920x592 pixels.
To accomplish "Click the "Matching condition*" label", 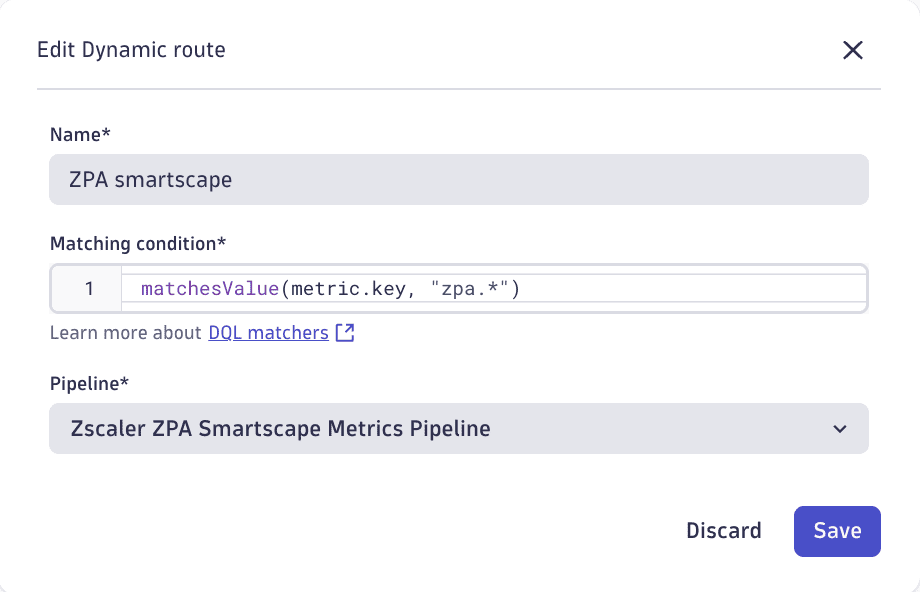I will coord(138,243).
